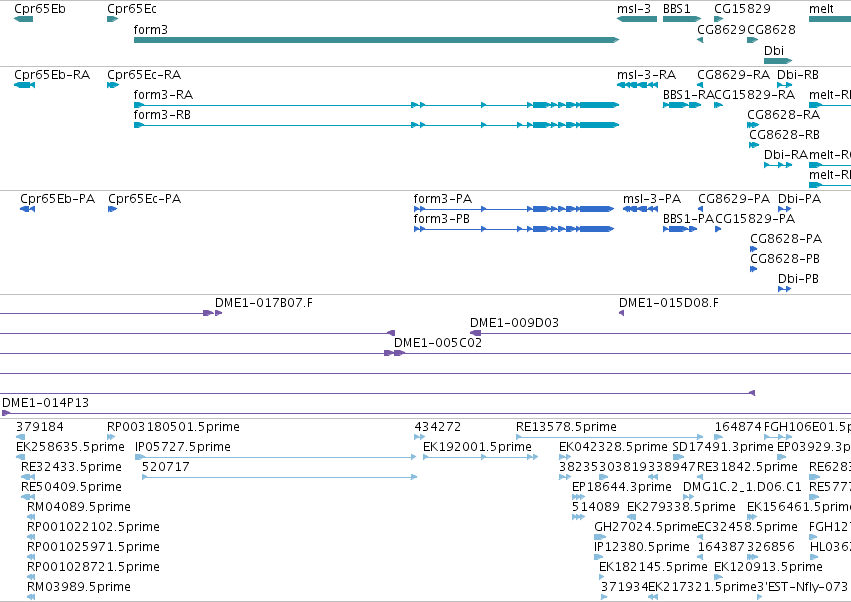Click the Cpr65Ec-PA protein label
Viewport: 851px width, 602px height.
pos(144,199)
